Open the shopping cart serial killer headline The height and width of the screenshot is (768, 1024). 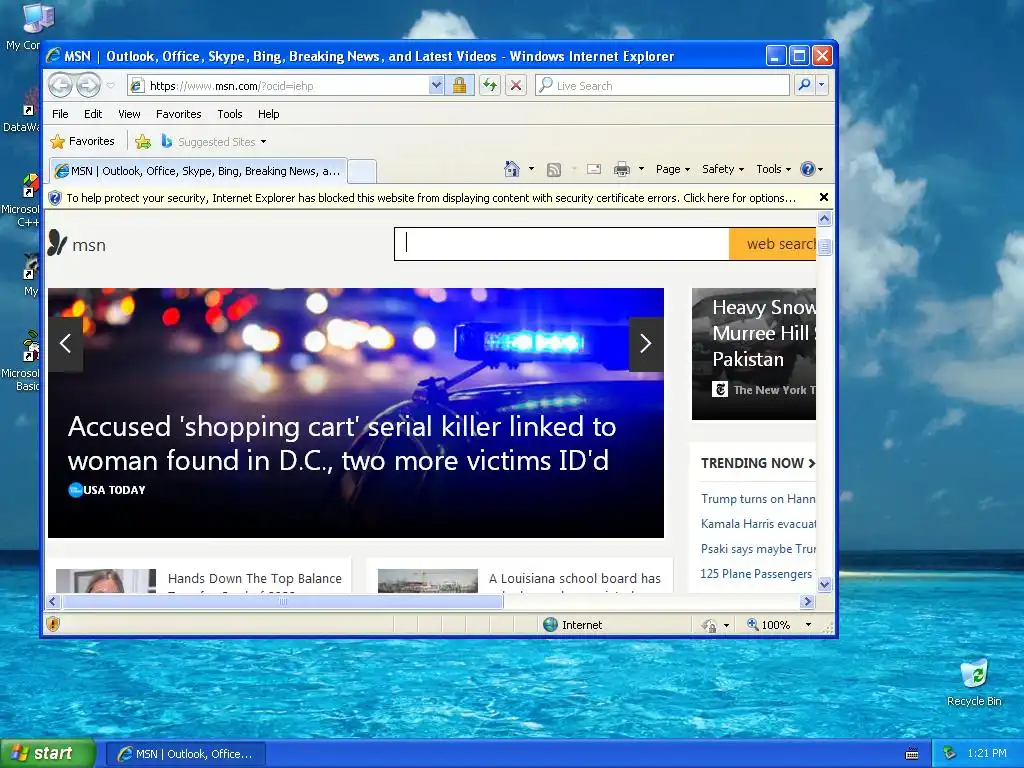pyautogui.click(x=342, y=443)
